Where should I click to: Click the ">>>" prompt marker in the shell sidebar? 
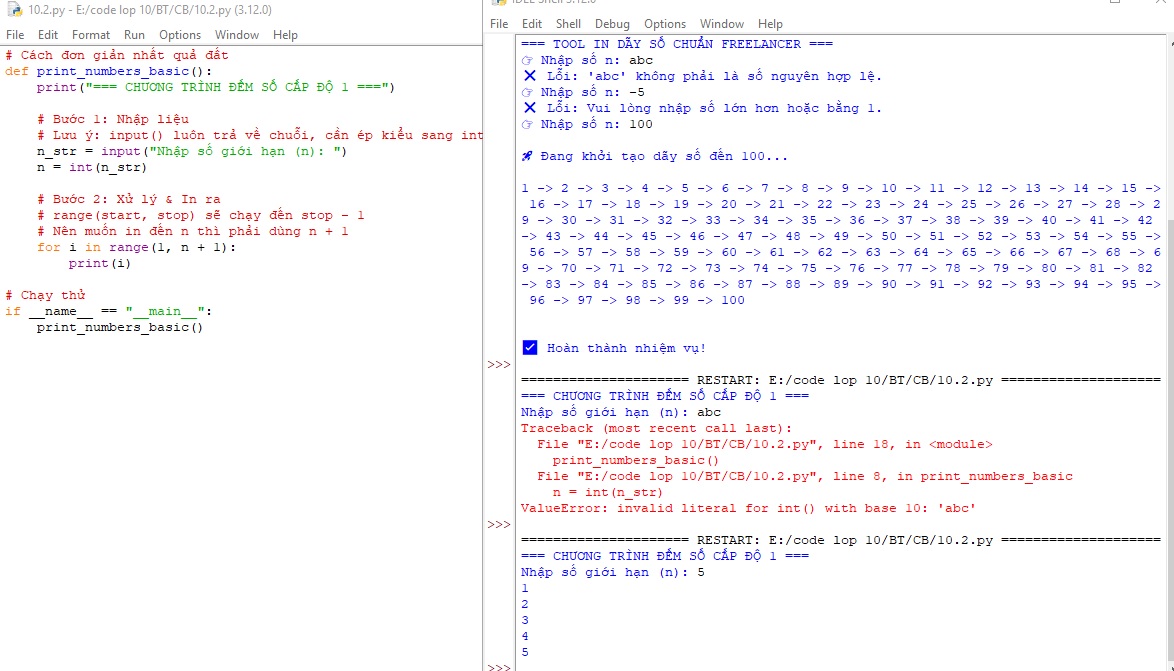[x=497, y=364]
